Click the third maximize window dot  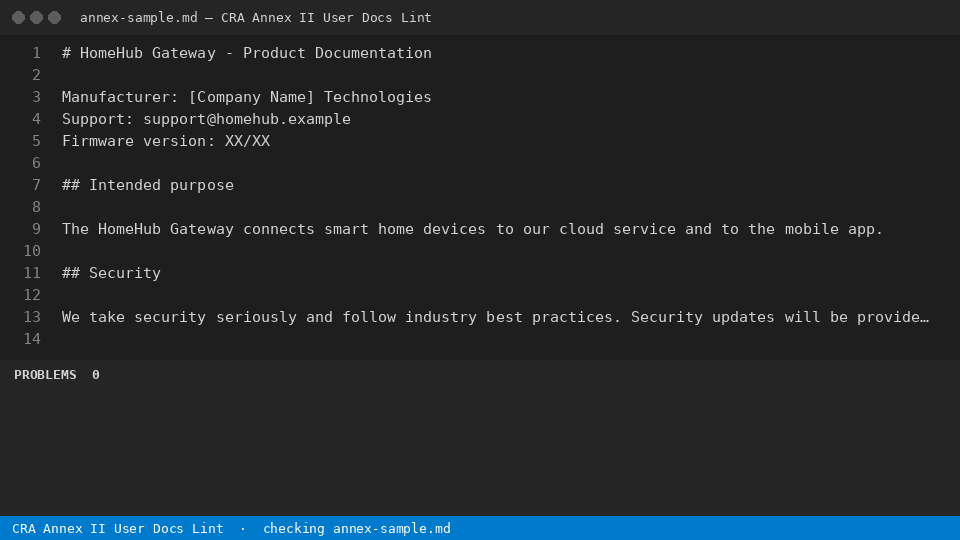[54, 18]
